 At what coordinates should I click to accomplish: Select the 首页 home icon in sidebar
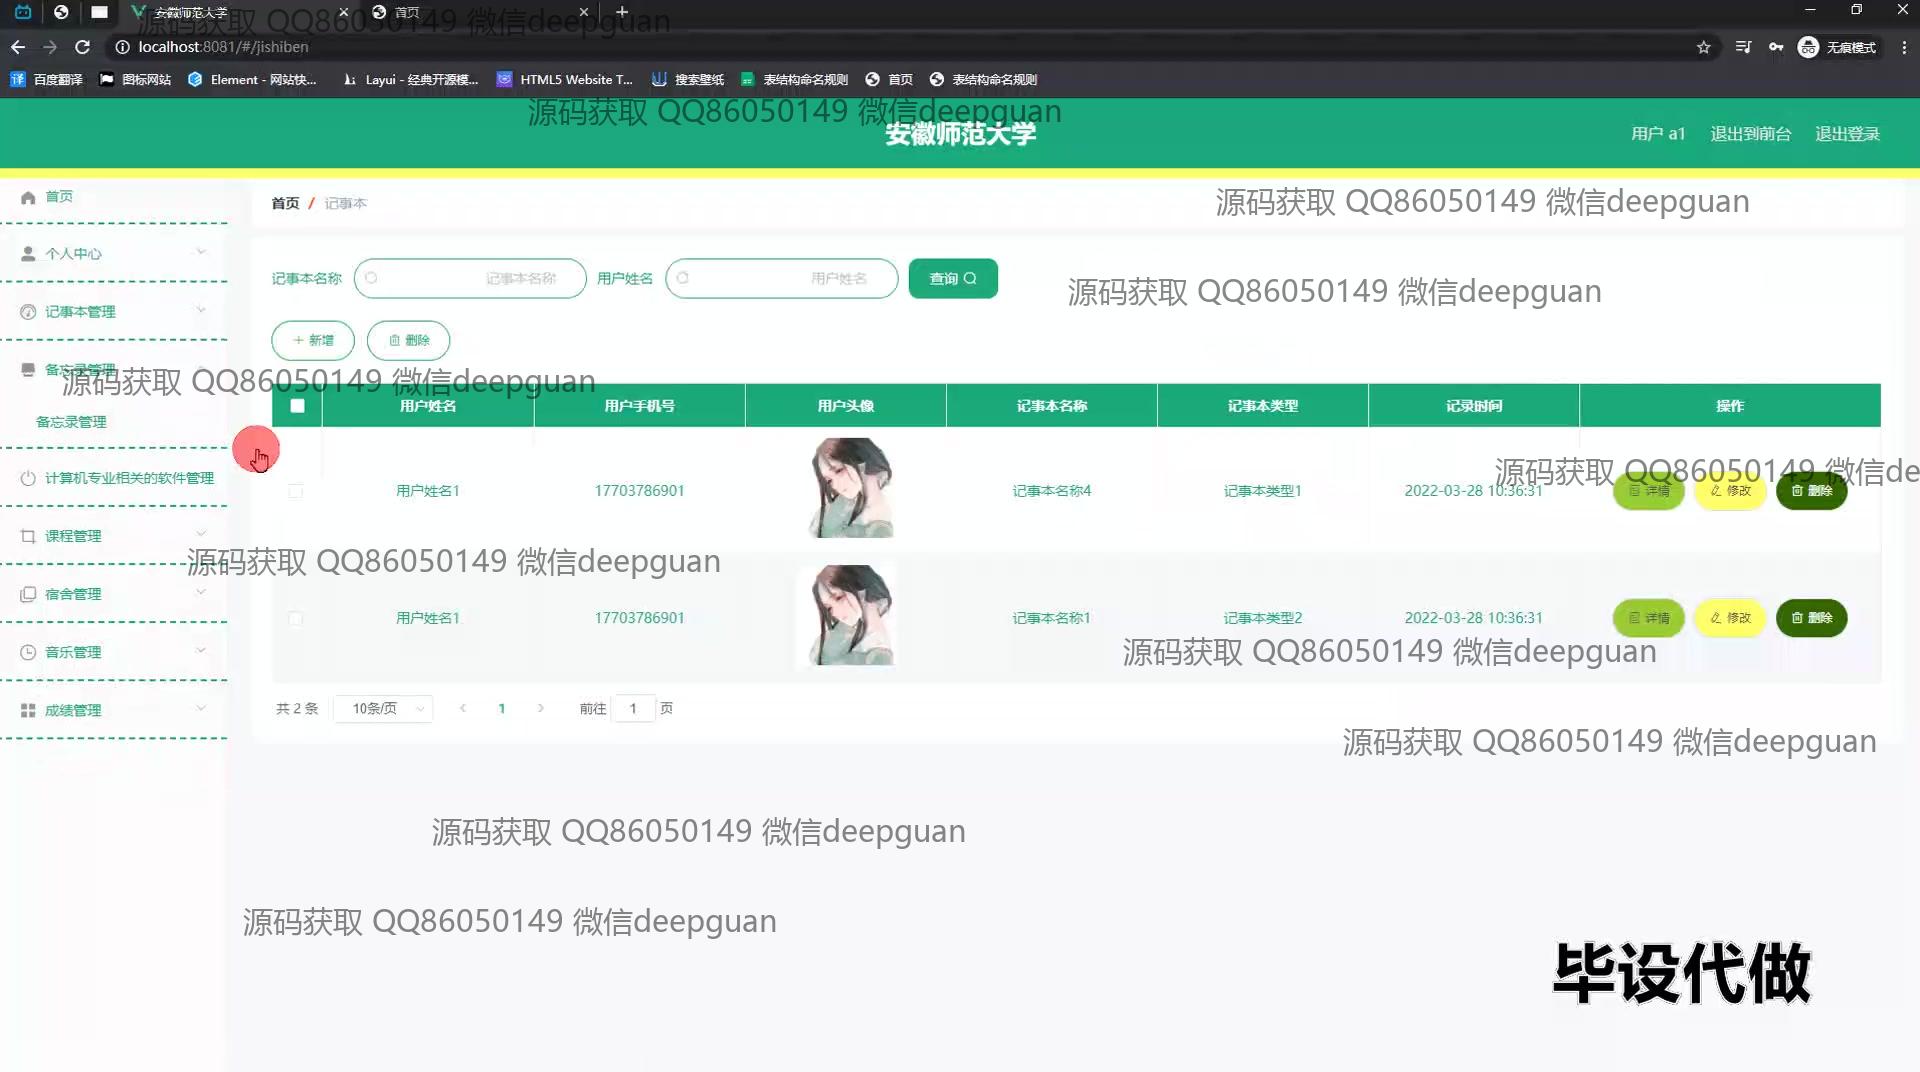[29, 197]
